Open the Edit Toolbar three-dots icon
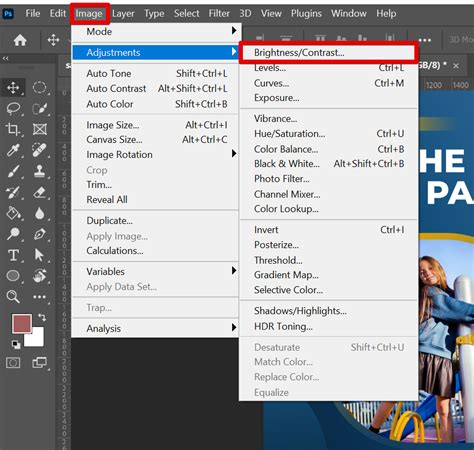 click(x=39, y=297)
